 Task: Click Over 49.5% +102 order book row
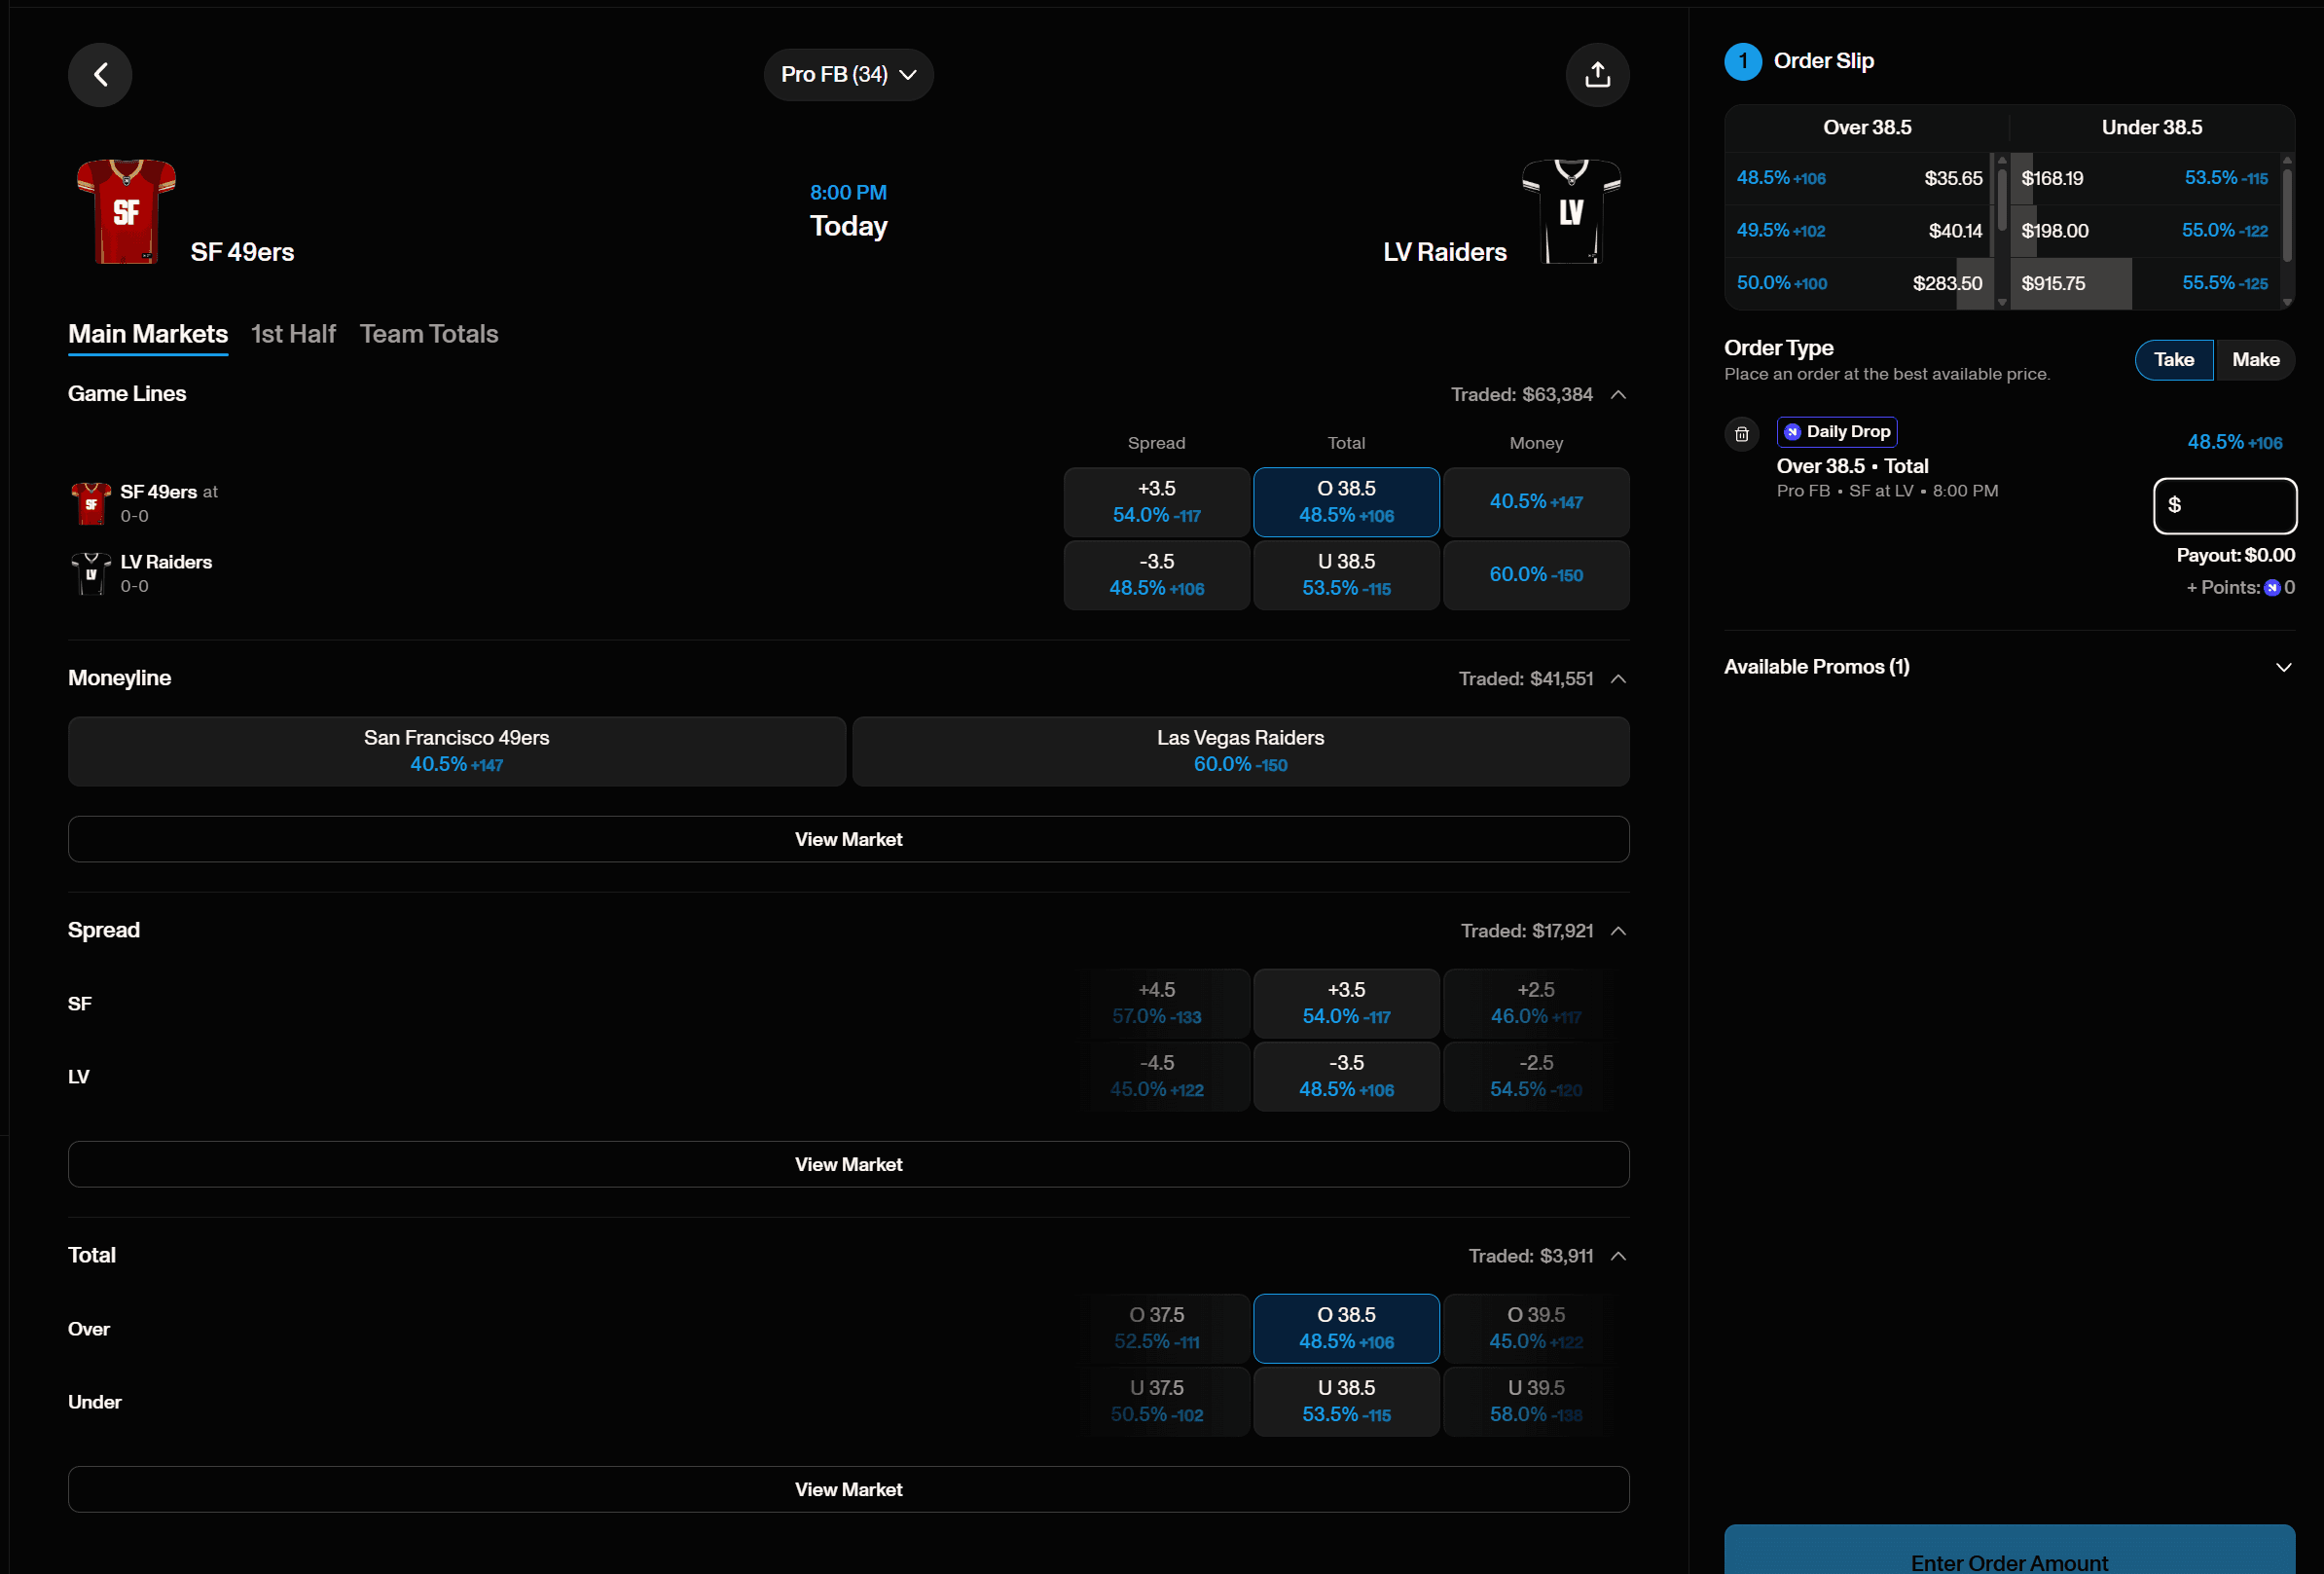(1860, 231)
